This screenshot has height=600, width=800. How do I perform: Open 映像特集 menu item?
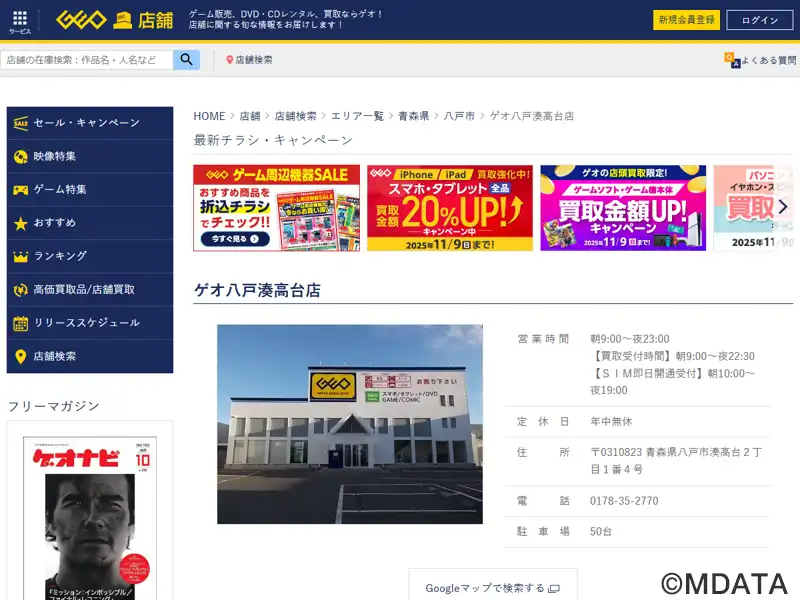point(90,157)
